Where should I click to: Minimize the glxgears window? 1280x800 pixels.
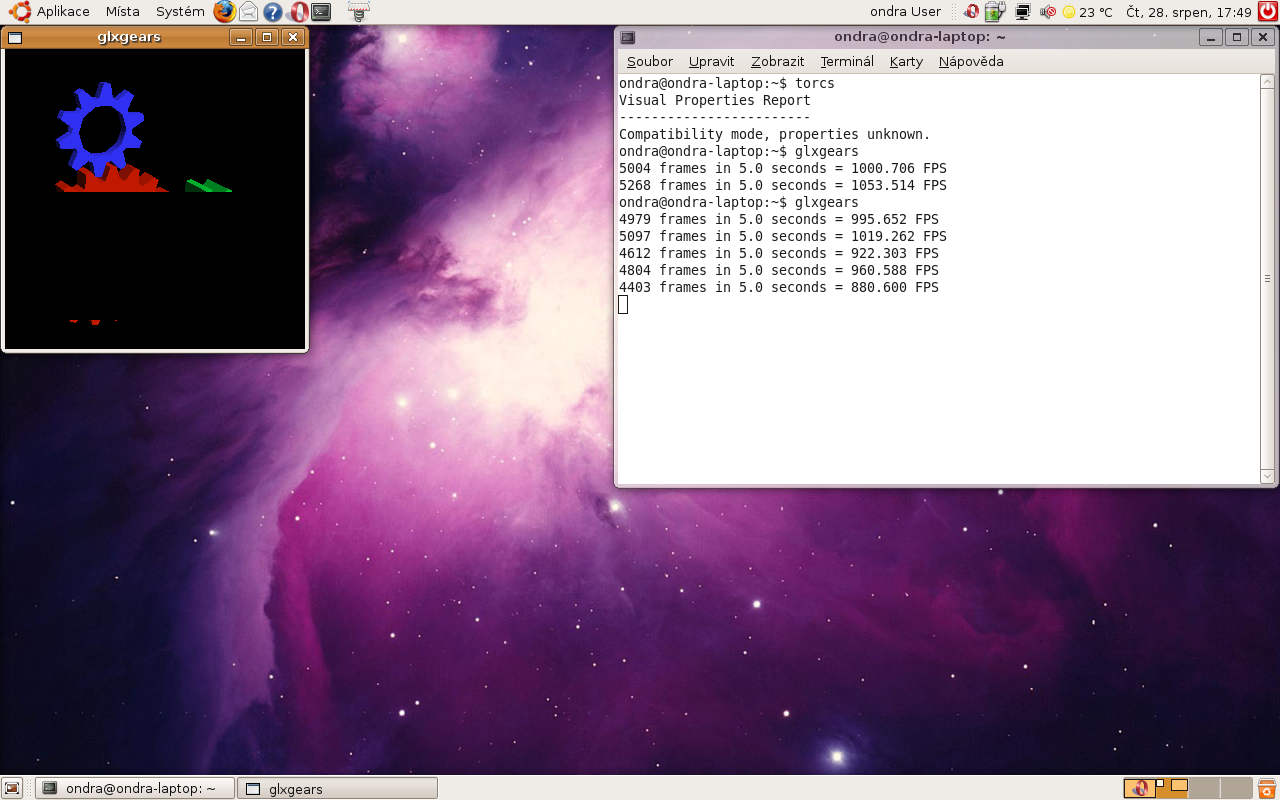tap(241, 37)
